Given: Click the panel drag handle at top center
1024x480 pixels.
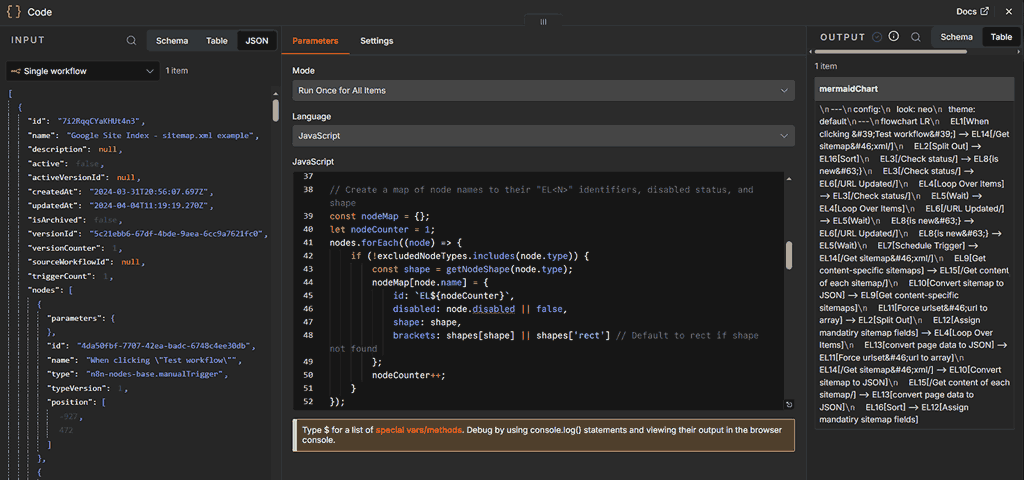Looking at the screenshot, I should click(x=543, y=22).
